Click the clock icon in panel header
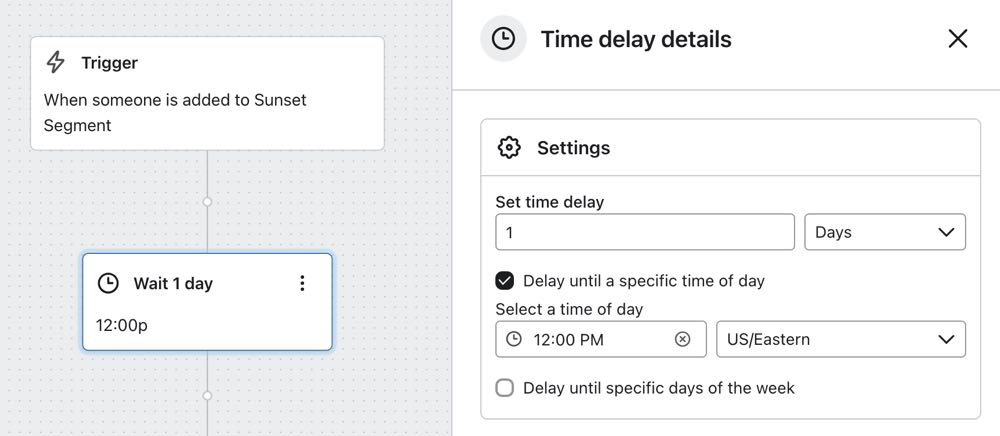The height and width of the screenshot is (436, 1000). click(x=503, y=39)
